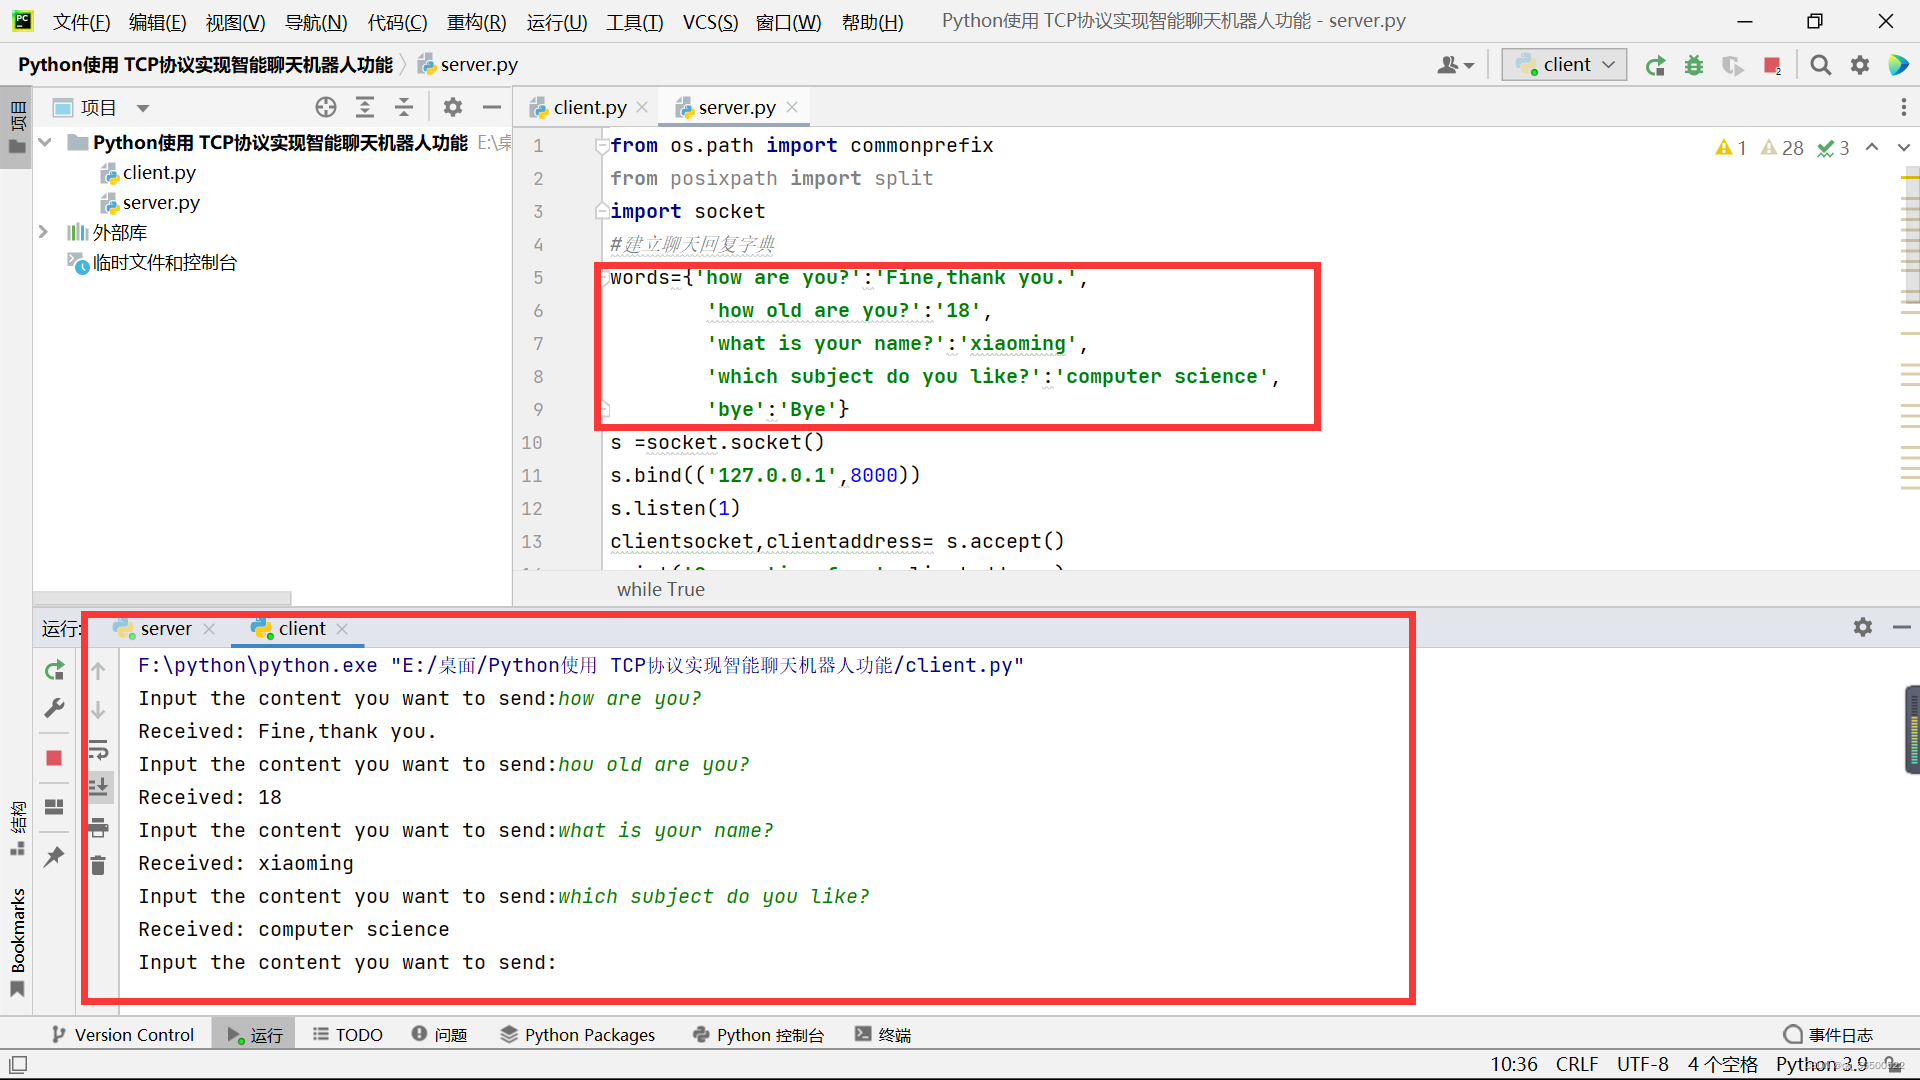1920x1080 pixels.
Task: Open the 项目 view dropdown arrow
Action: (x=143, y=108)
